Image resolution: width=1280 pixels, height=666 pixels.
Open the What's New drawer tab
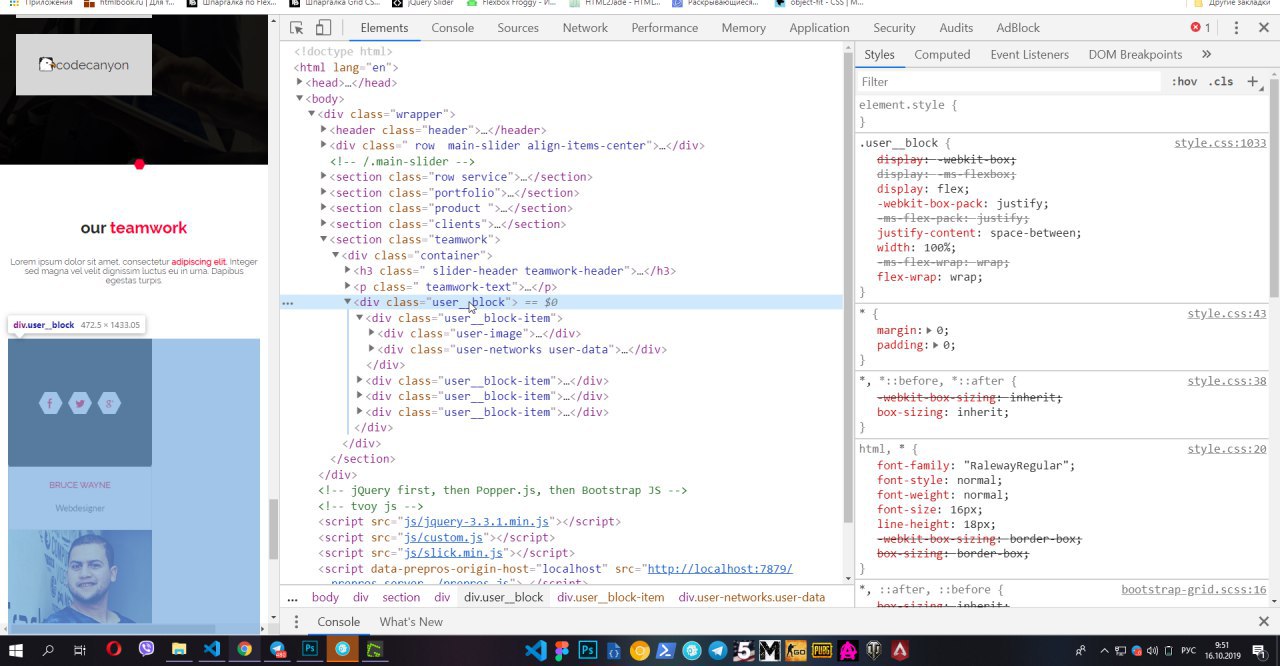coord(411,622)
